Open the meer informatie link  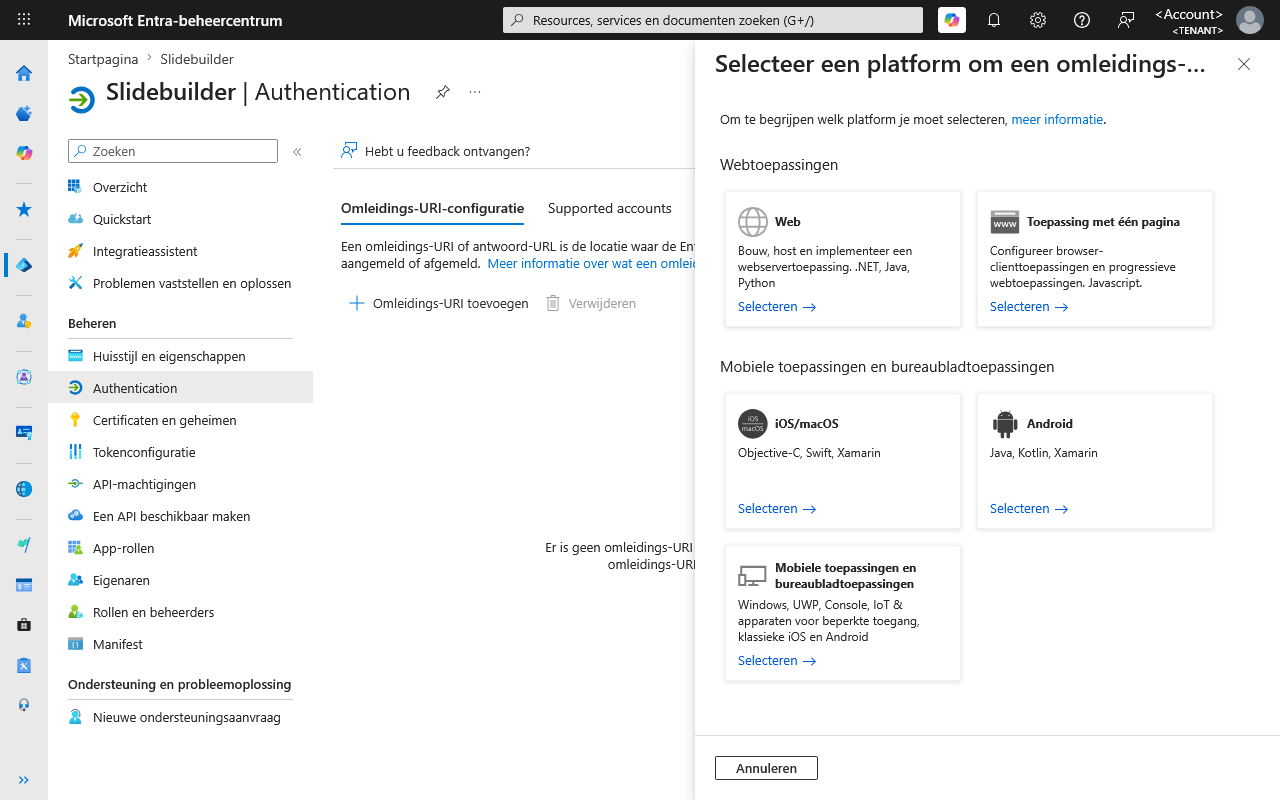click(x=1057, y=119)
